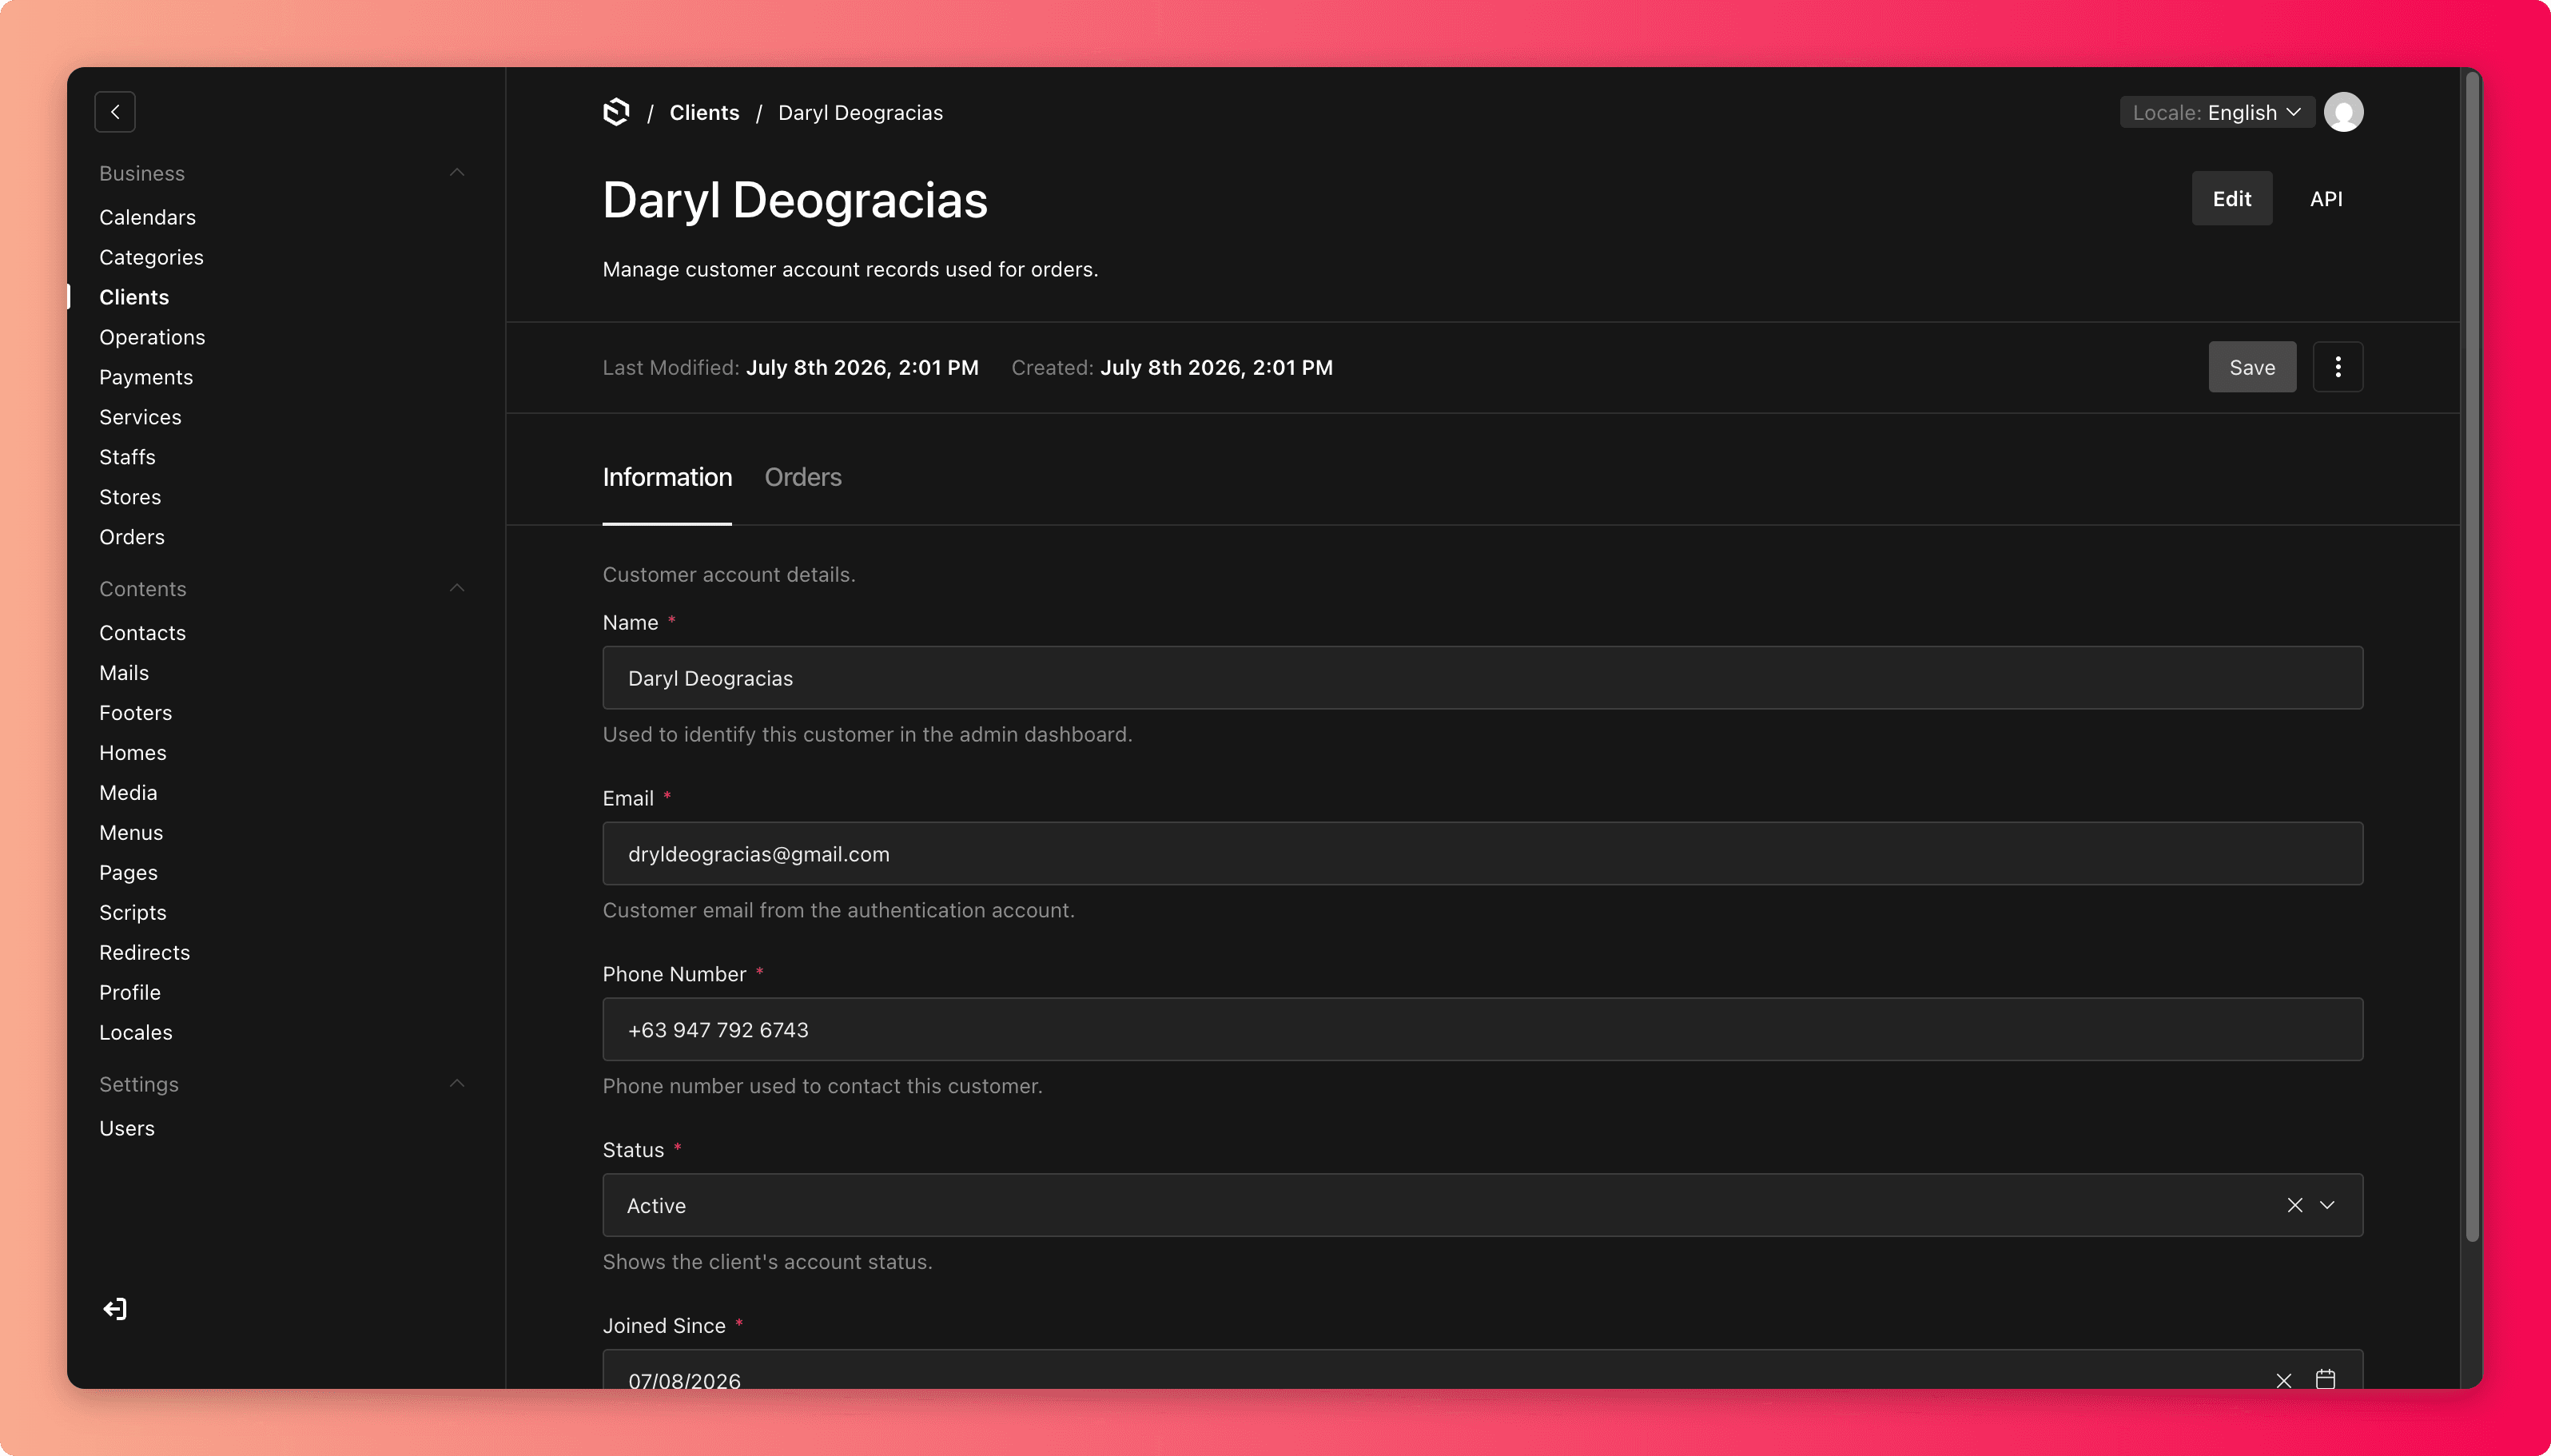Click the Email input field
Viewport: 2551px width, 1456px height.
(x=1482, y=854)
